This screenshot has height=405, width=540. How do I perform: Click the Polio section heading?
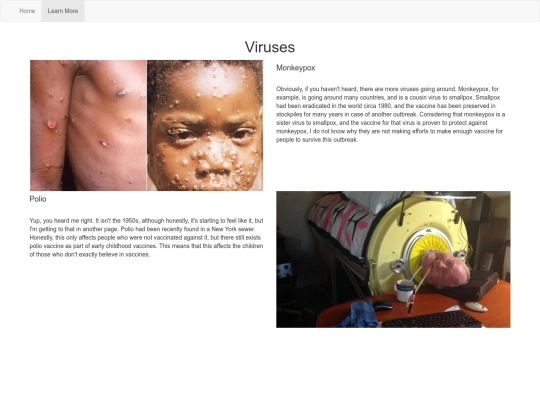click(x=38, y=199)
